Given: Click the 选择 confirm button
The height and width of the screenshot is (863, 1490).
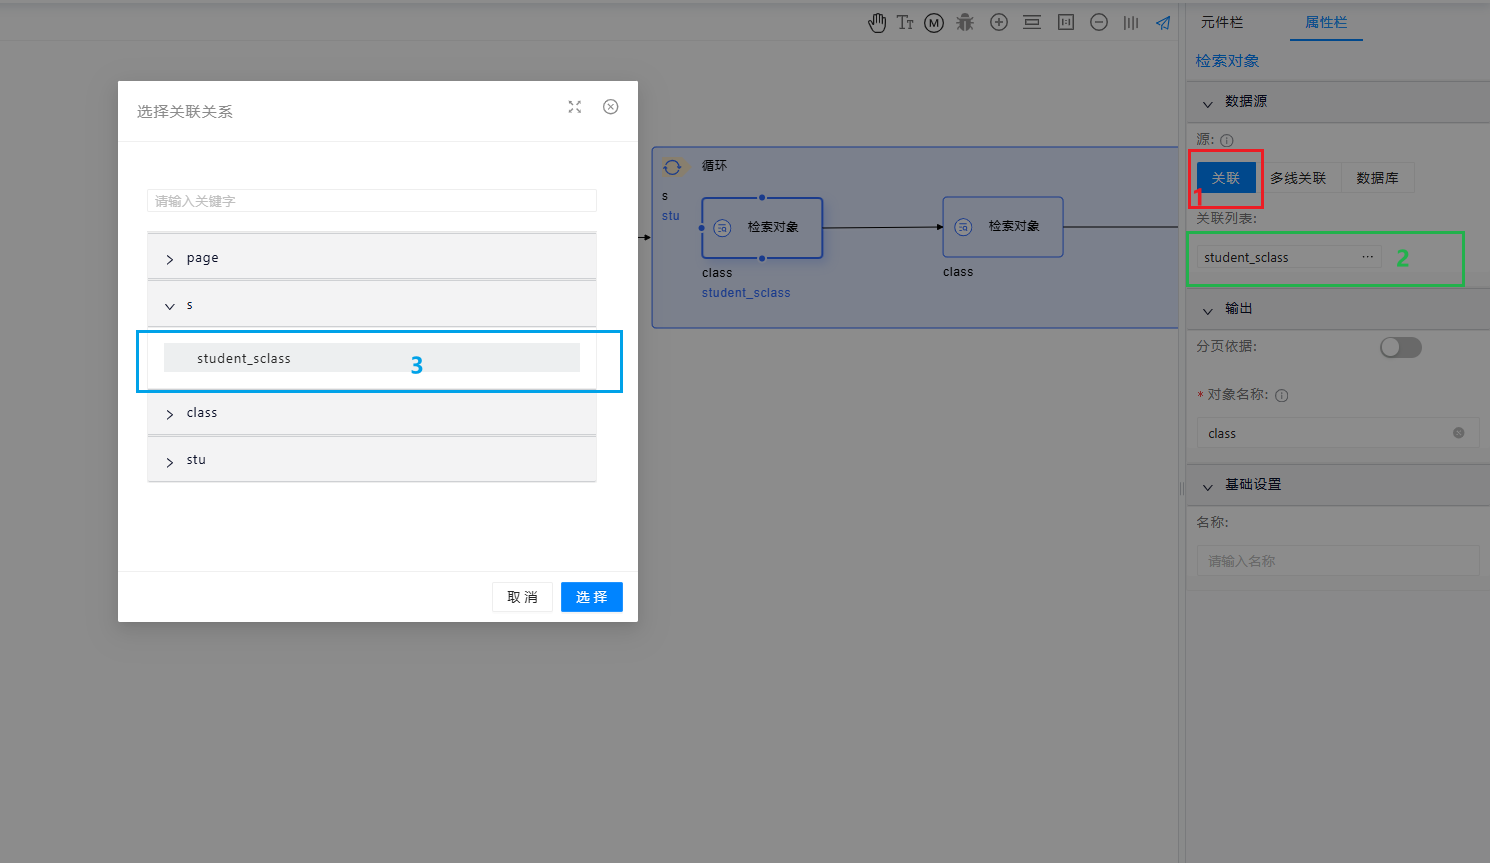Looking at the screenshot, I should (591, 597).
